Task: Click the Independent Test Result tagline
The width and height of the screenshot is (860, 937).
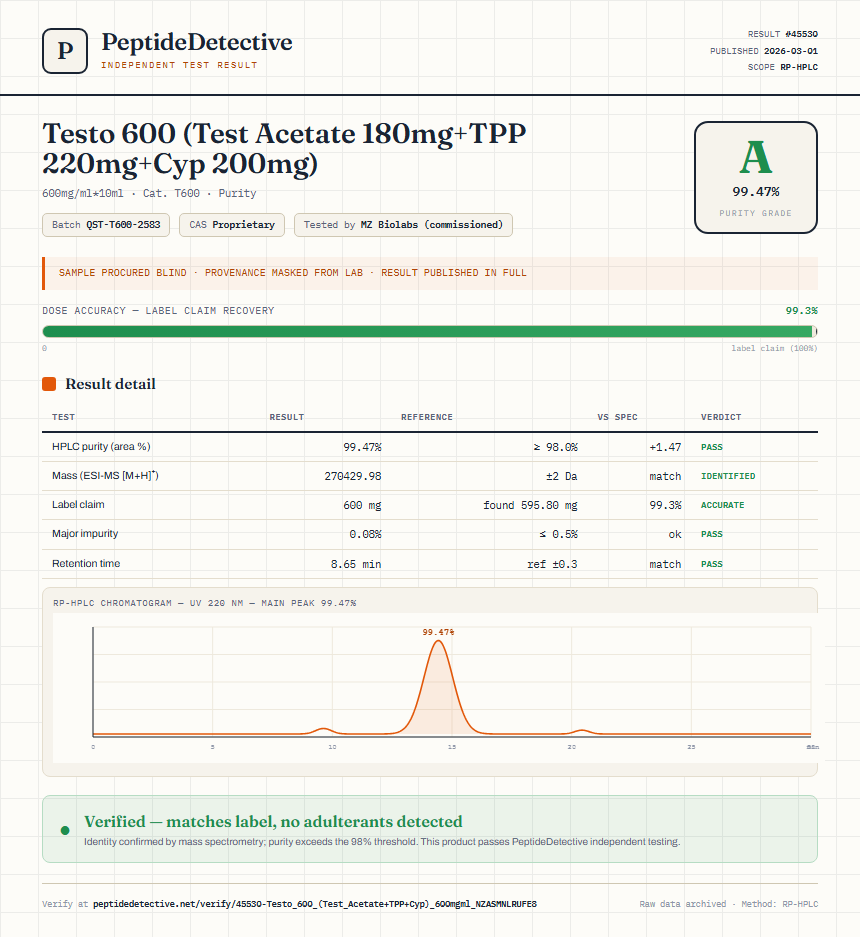Action: pyautogui.click(x=179, y=65)
